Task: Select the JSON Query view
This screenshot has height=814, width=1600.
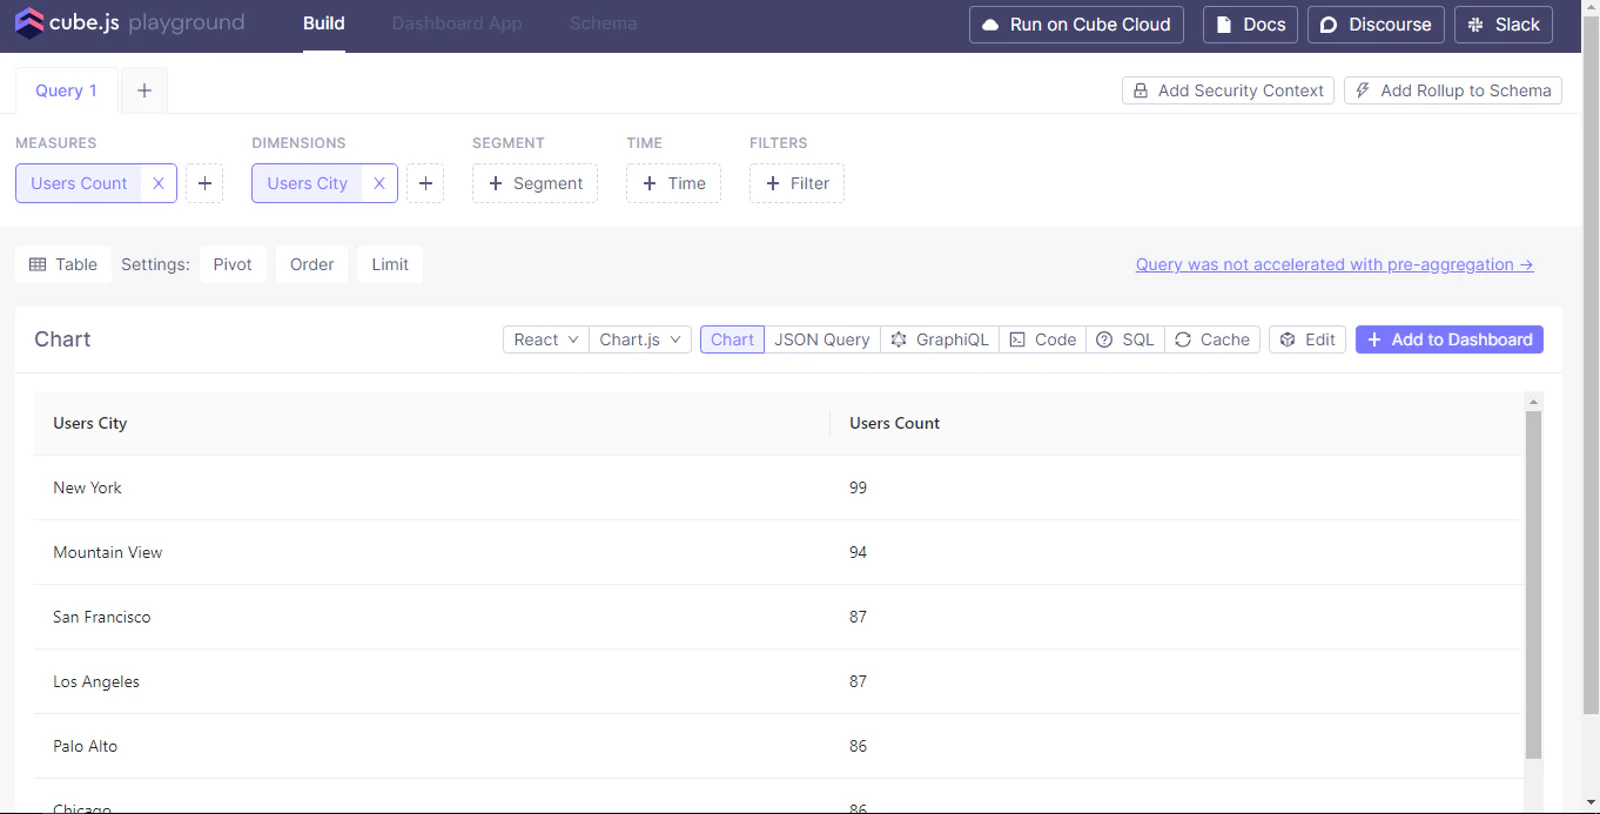Action: click(822, 339)
